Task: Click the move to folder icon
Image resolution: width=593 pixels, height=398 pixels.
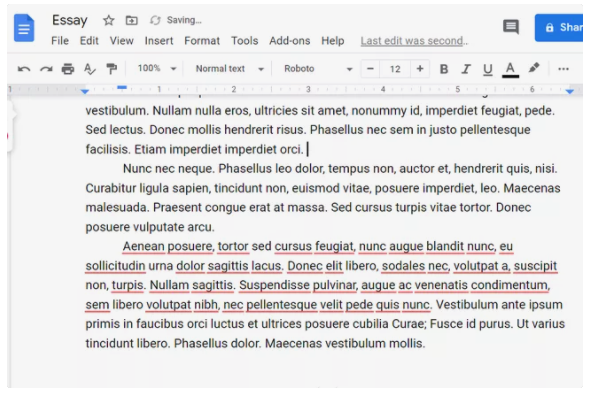Action: click(132, 20)
